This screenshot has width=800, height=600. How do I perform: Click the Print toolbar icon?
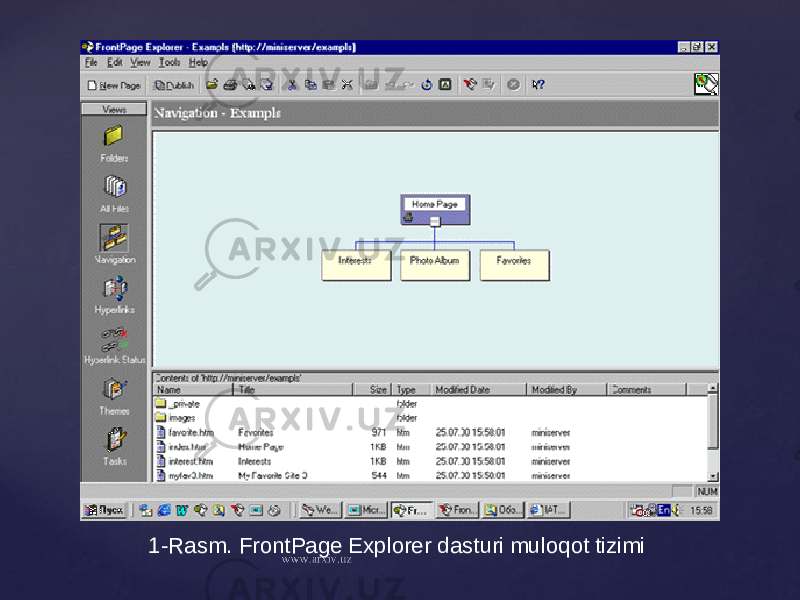(230, 85)
